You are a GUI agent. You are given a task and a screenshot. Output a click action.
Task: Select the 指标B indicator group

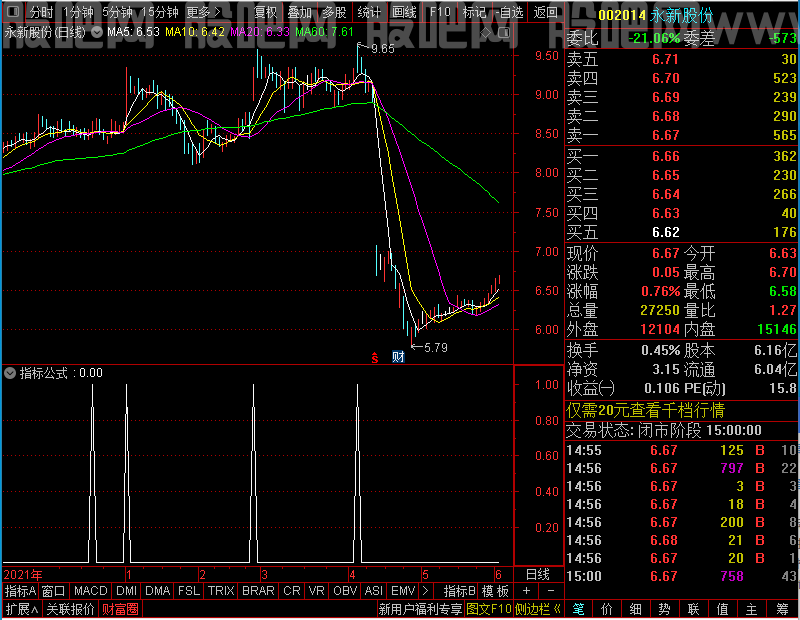click(x=460, y=591)
